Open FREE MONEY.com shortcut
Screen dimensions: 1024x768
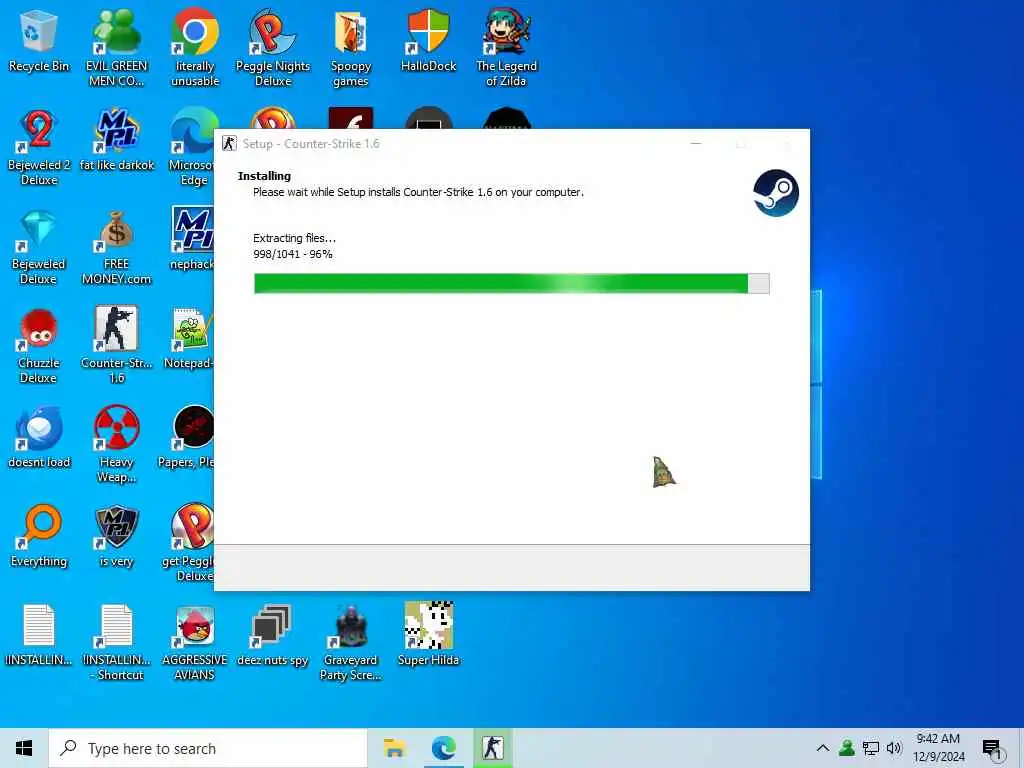[x=116, y=247]
